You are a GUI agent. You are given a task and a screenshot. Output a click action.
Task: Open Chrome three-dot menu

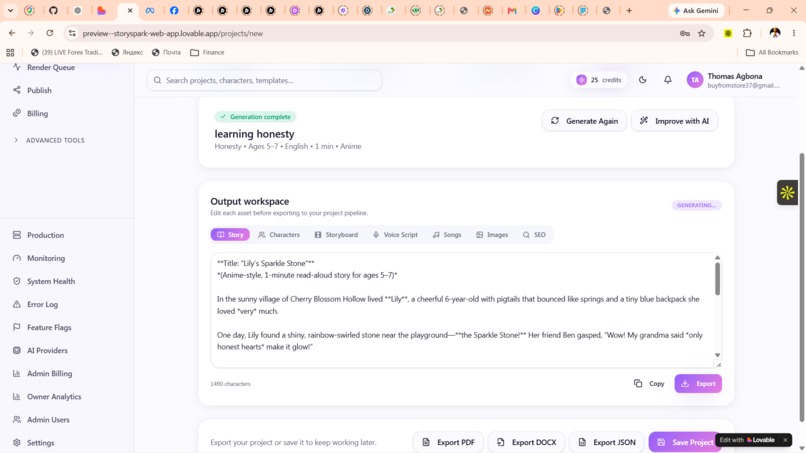point(794,33)
